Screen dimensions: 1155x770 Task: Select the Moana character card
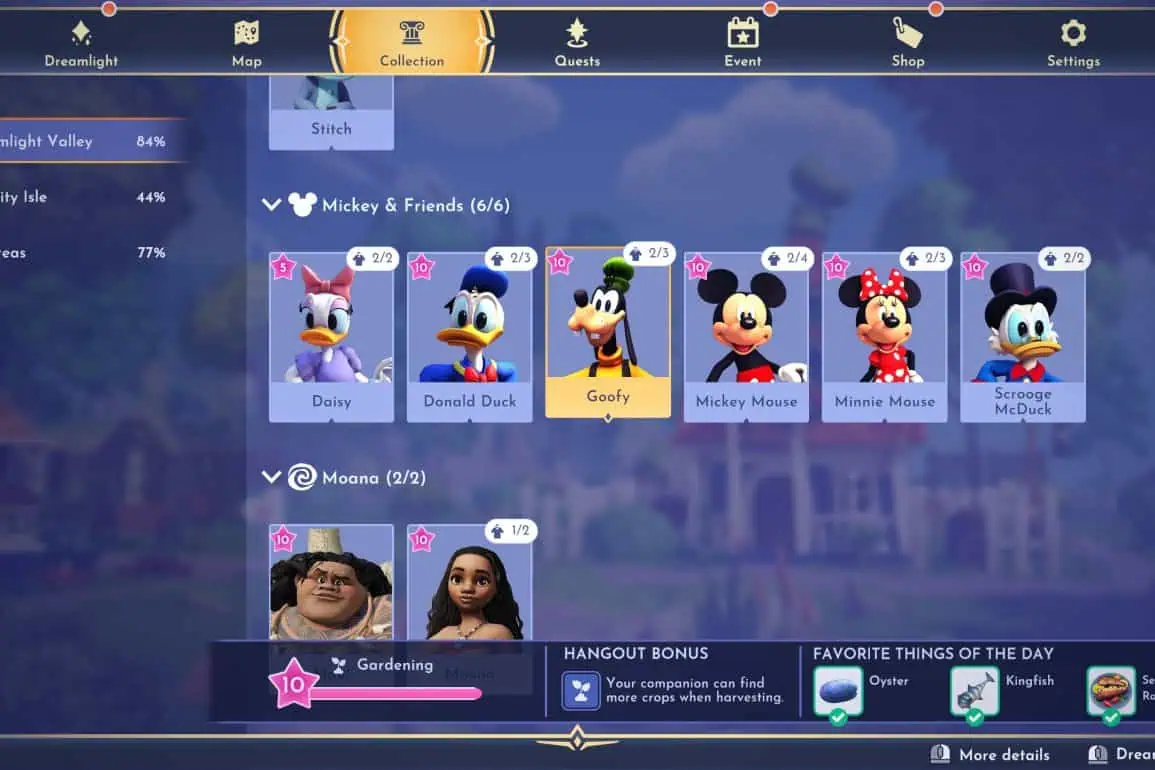coord(469,582)
